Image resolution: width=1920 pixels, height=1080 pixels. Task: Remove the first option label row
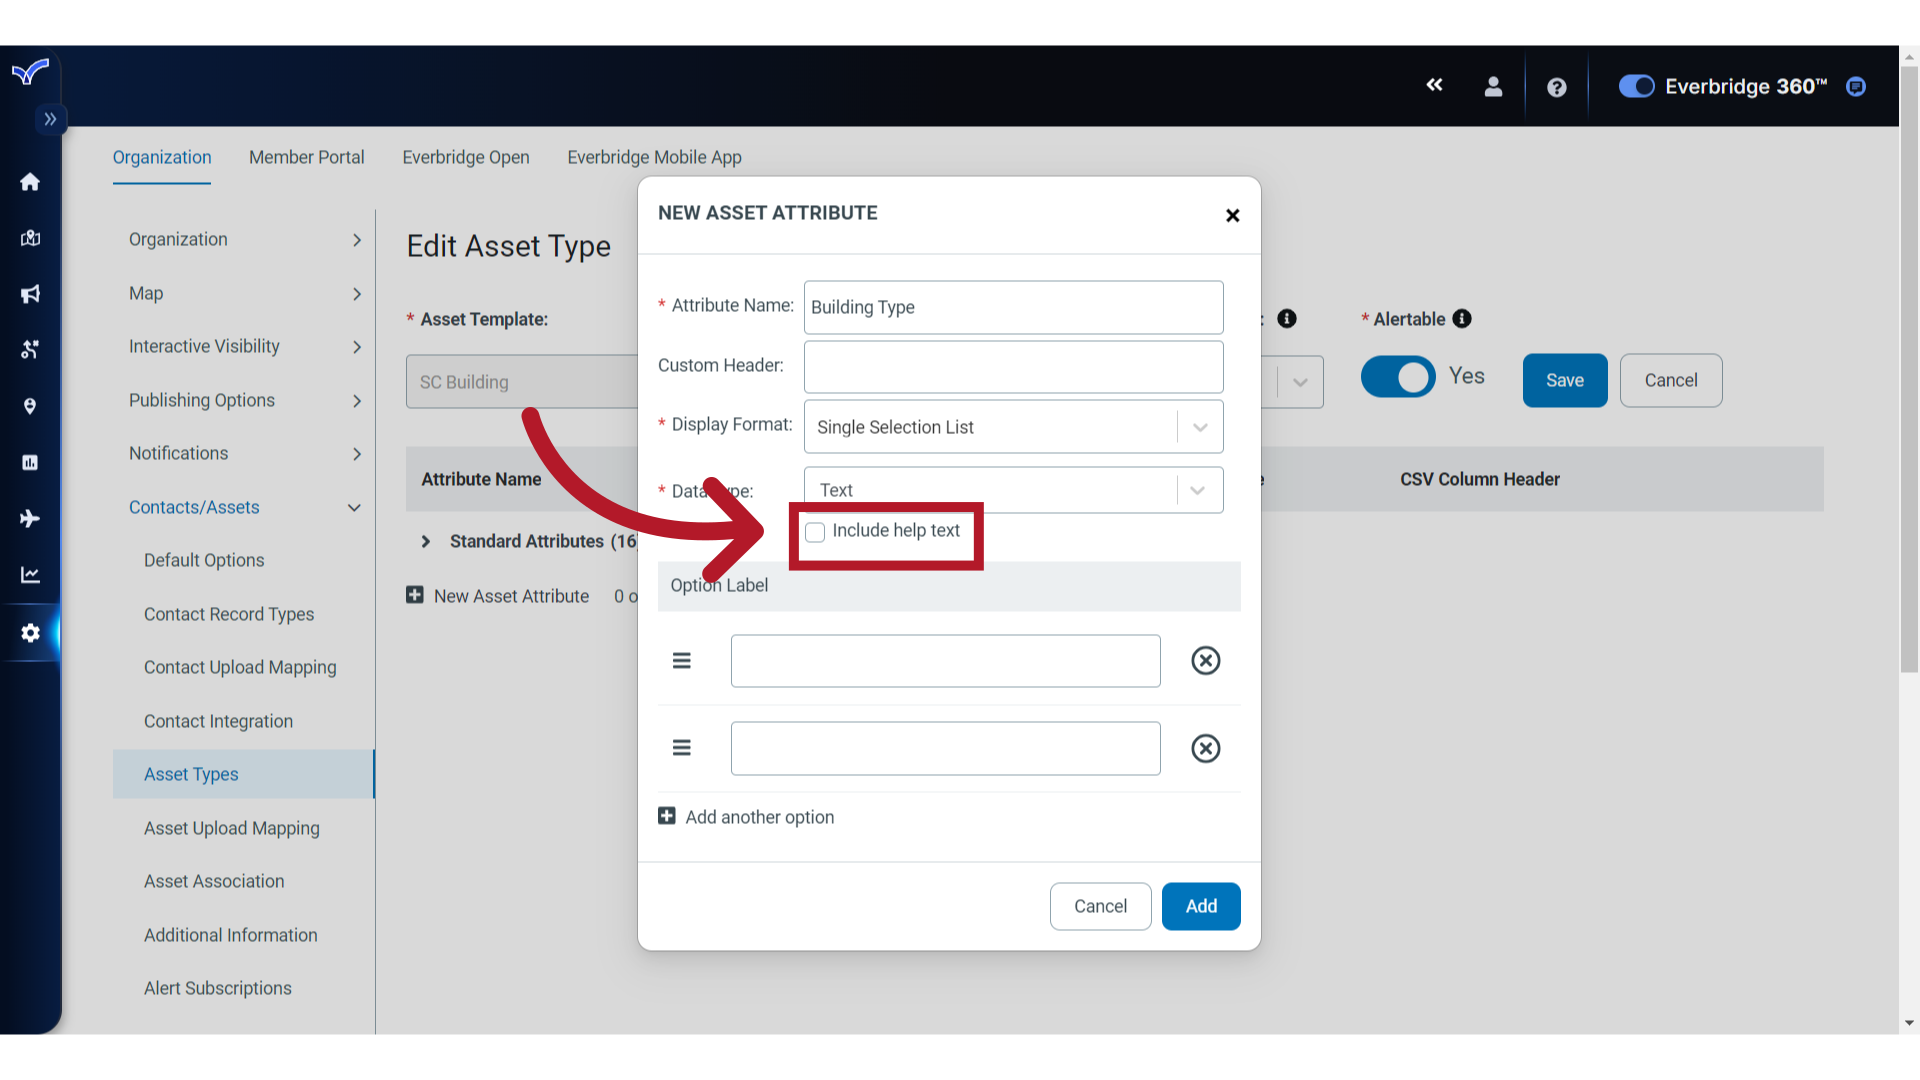point(1206,661)
